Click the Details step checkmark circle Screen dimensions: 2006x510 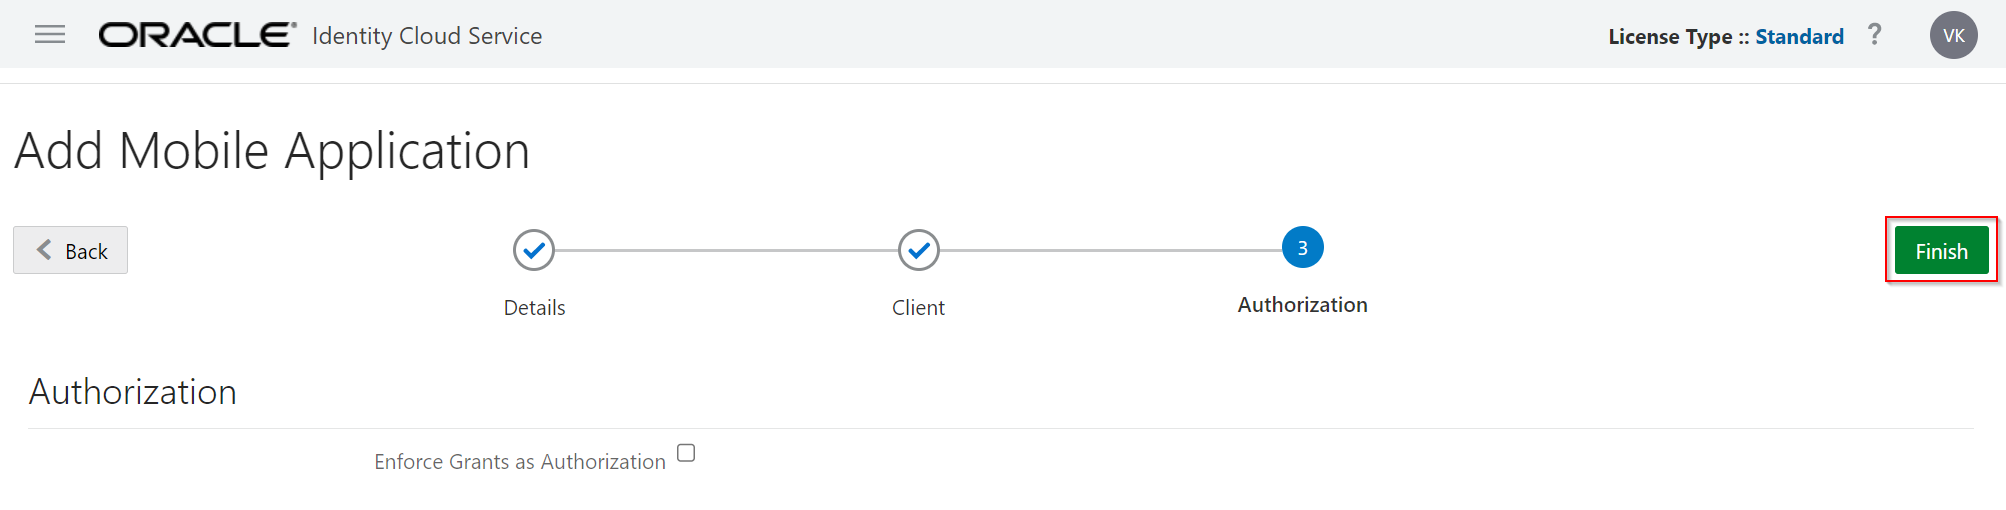pyautogui.click(x=534, y=250)
